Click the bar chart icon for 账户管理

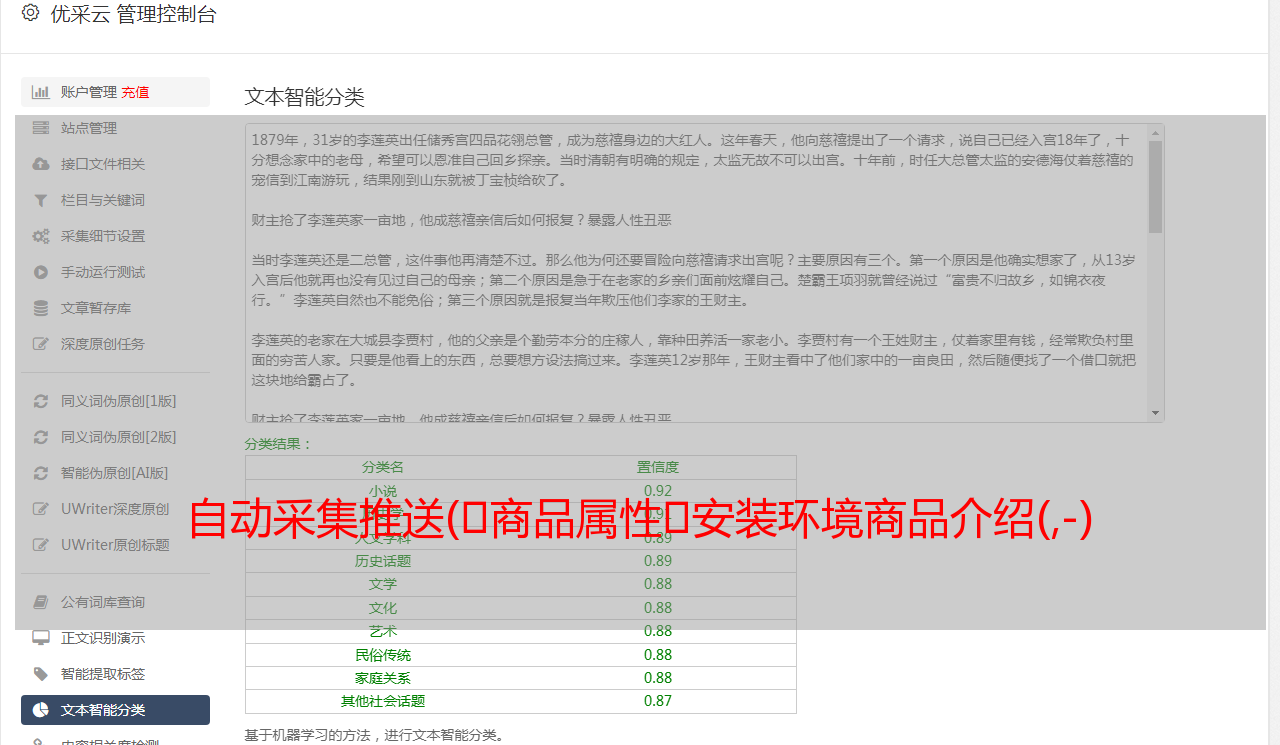tap(40, 92)
